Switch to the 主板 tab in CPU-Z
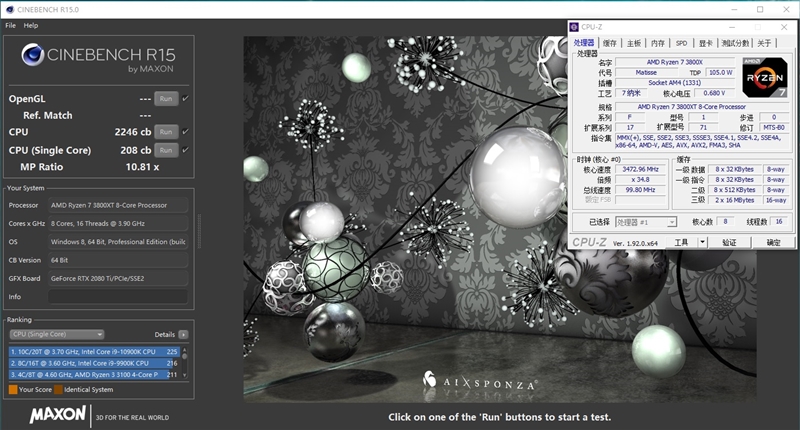This screenshot has height=430, width=800. tap(634, 43)
